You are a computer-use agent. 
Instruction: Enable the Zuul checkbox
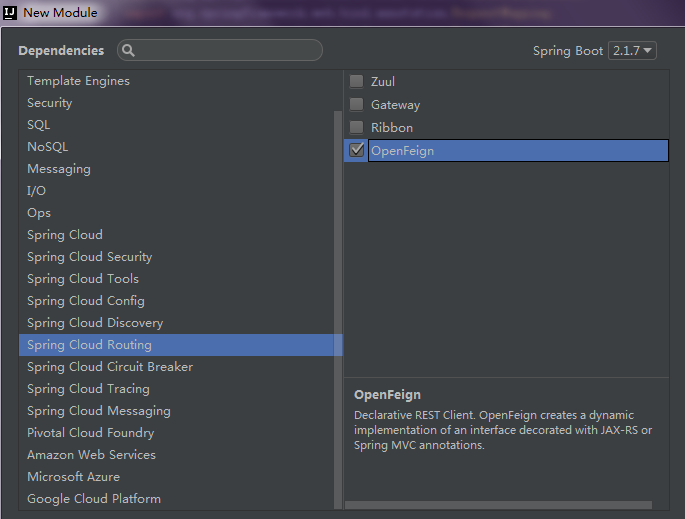click(x=356, y=81)
